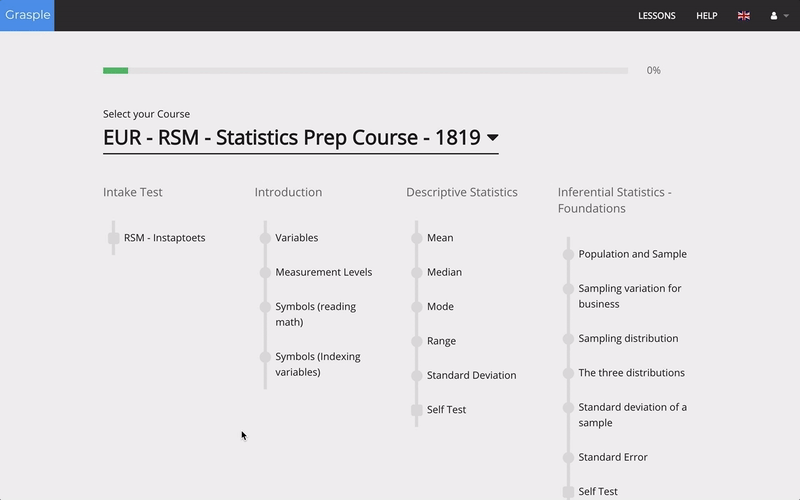The image size is (800, 500).
Task: Open the dropdown caret beside user icon
Action: point(786,16)
